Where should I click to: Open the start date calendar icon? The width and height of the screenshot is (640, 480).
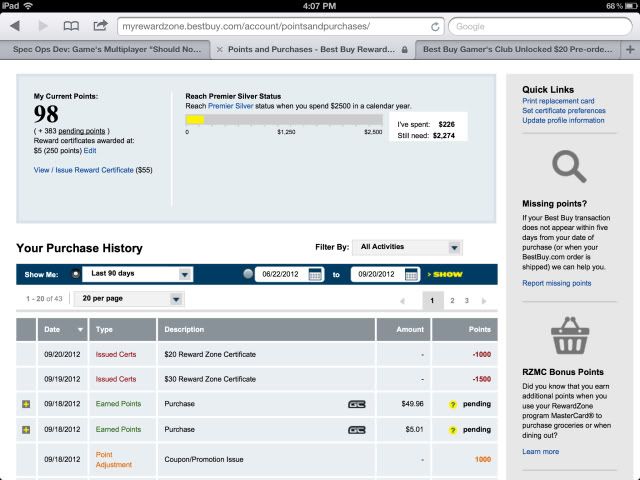(315, 274)
